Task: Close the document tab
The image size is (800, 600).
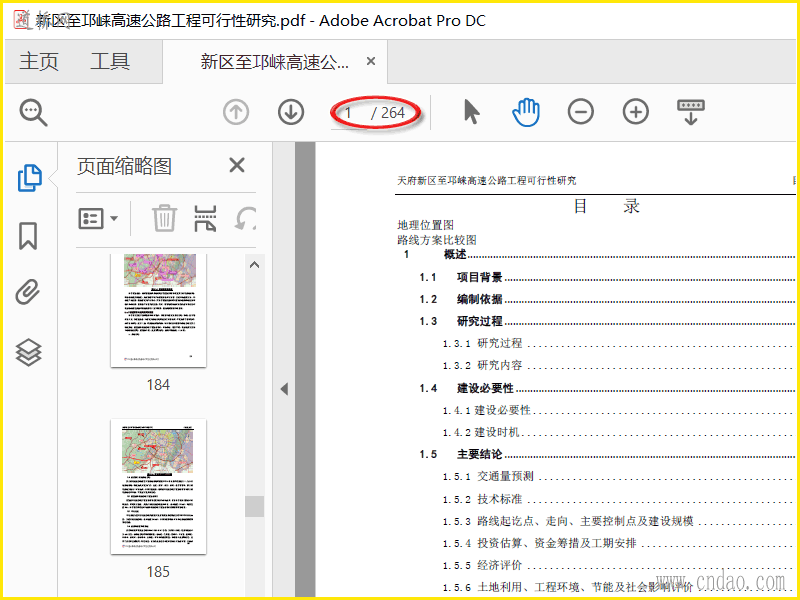Action: tap(371, 61)
